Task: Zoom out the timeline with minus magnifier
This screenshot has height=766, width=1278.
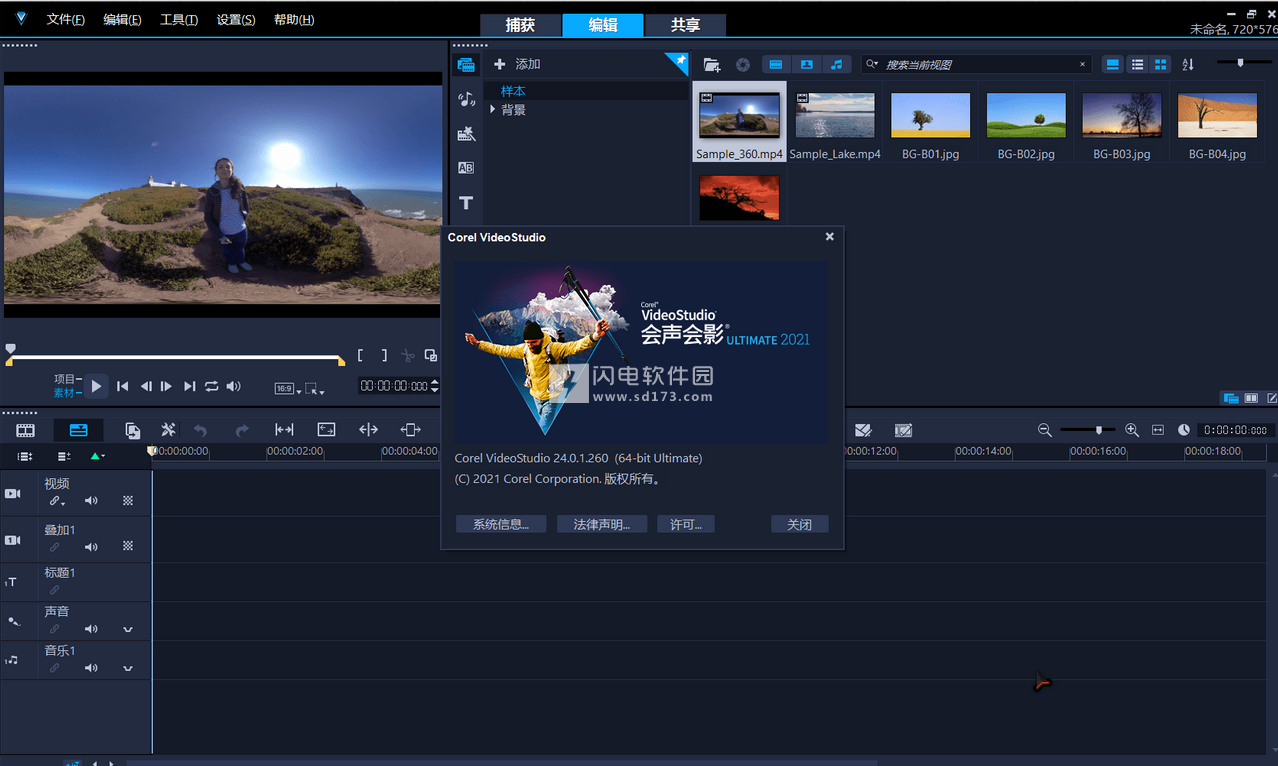Action: click(1045, 430)
